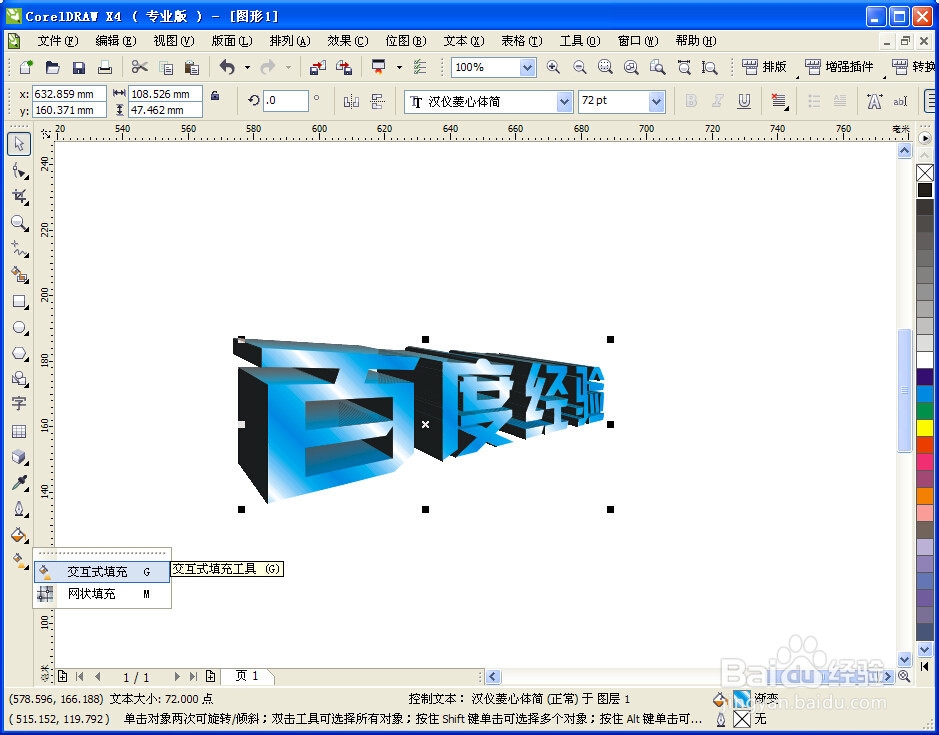Pick the black color swatch
This screenshot has height=735, width=939.
click(x=925, y=190)
